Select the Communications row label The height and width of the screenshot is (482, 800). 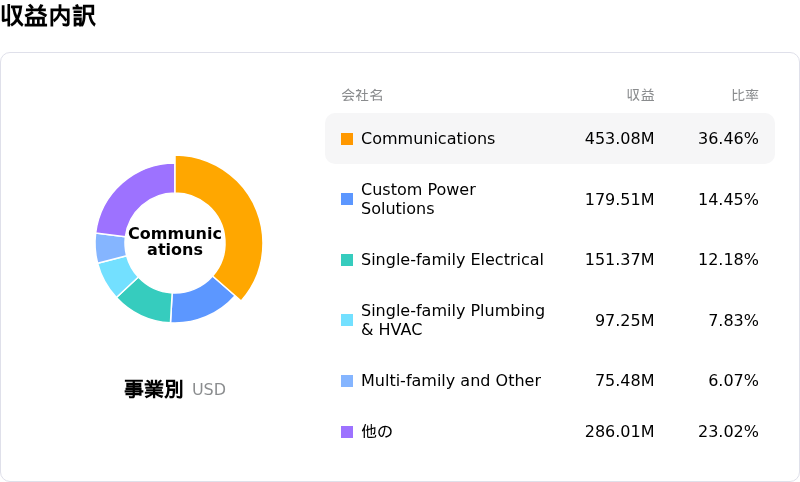coord(428,138)
